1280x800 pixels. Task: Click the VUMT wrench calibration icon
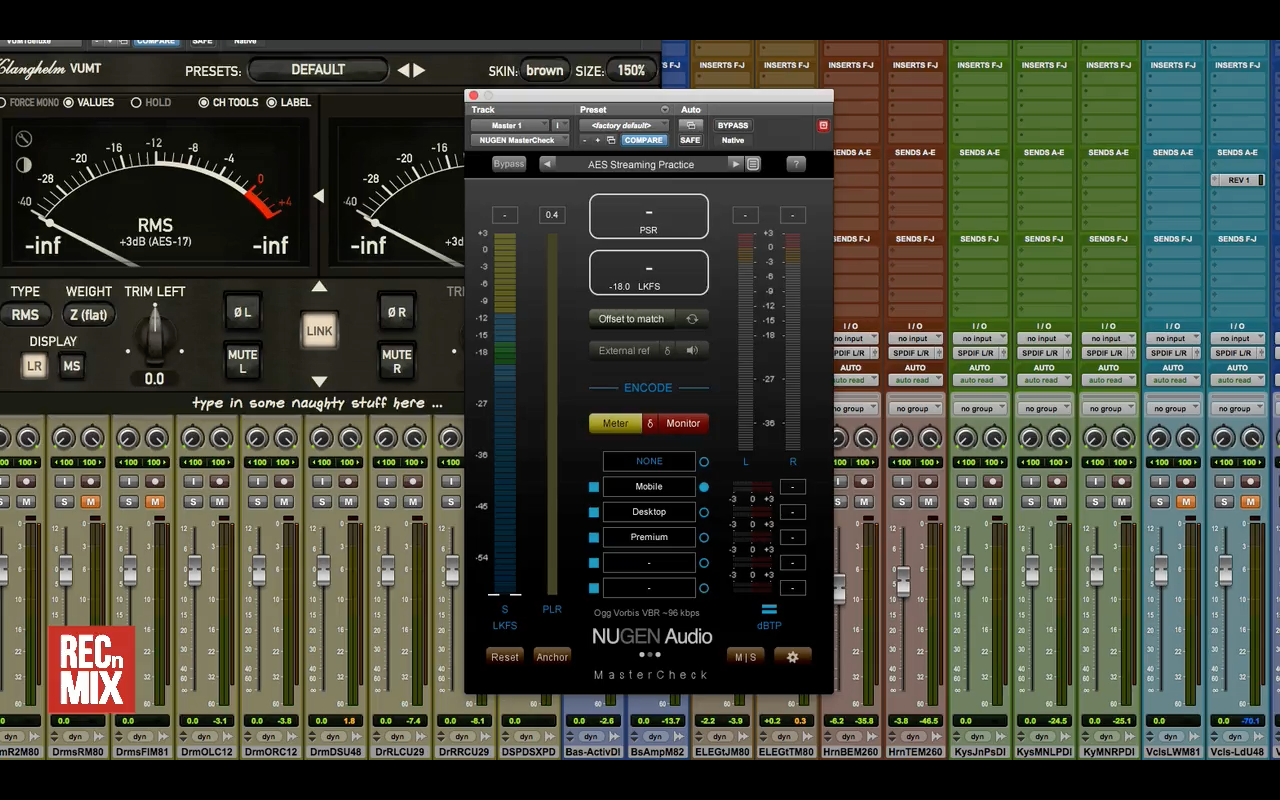click(x=23, y=140)
